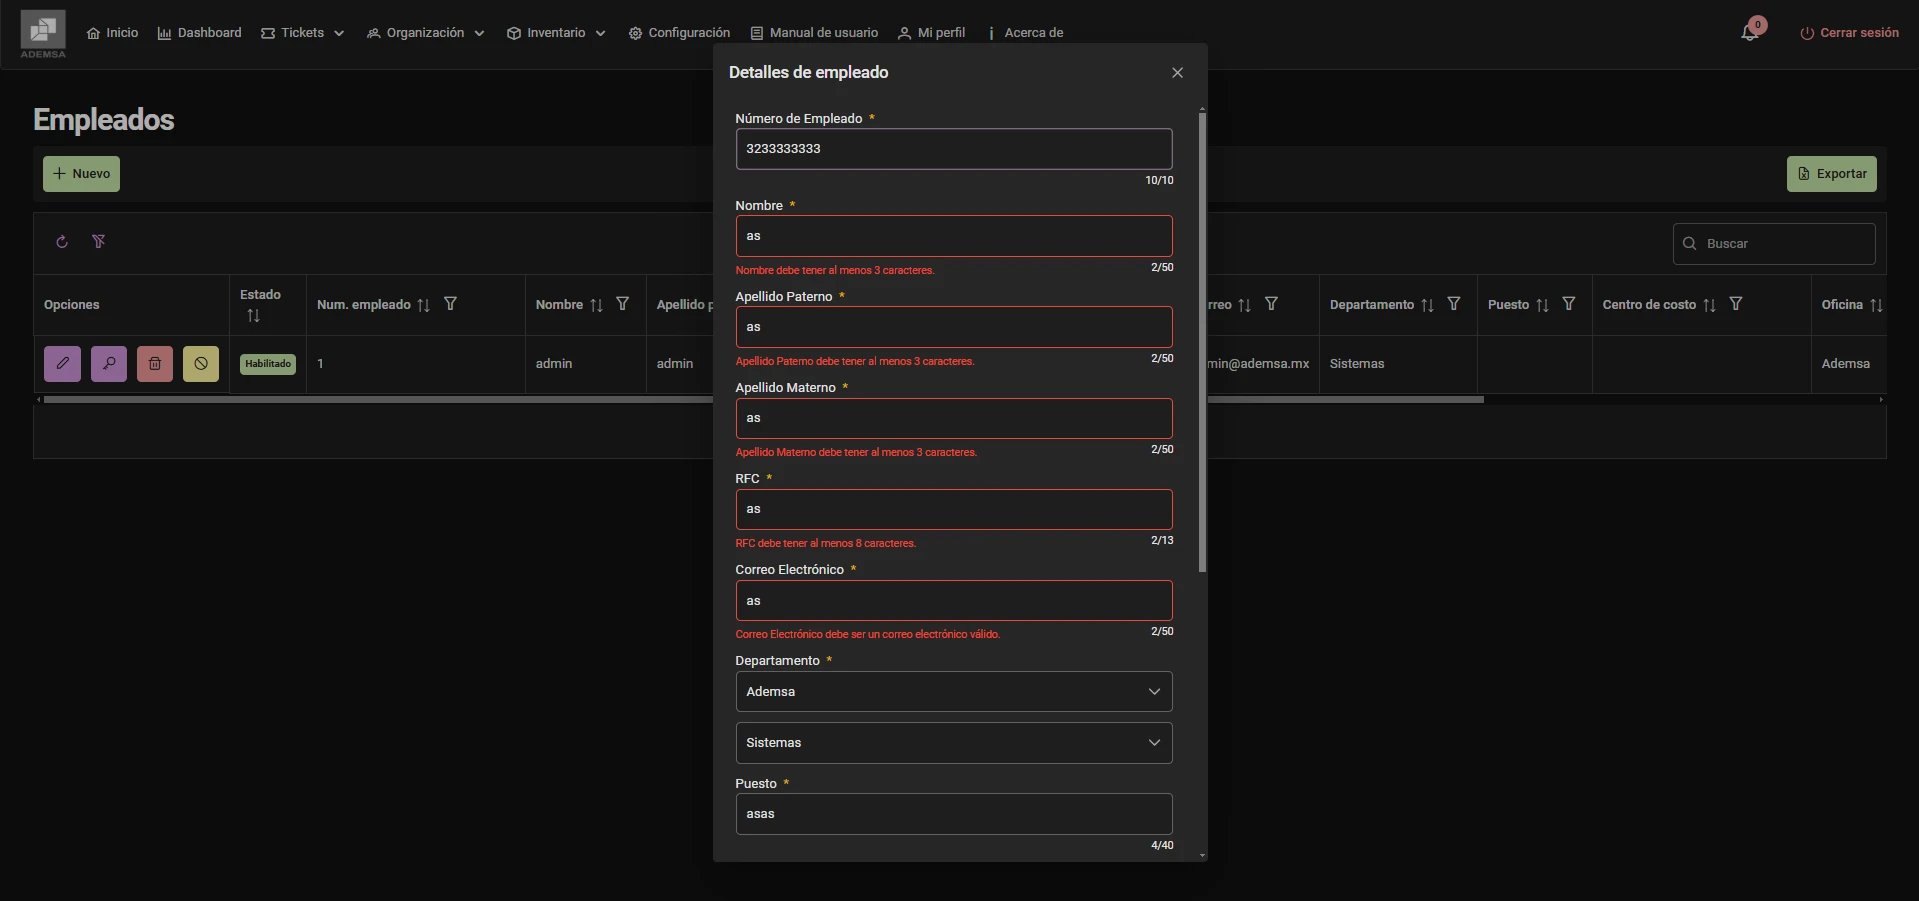Click the Correo Electrónico field
The height and width of the screenshot is (901, 1919).
click(954, 600)
